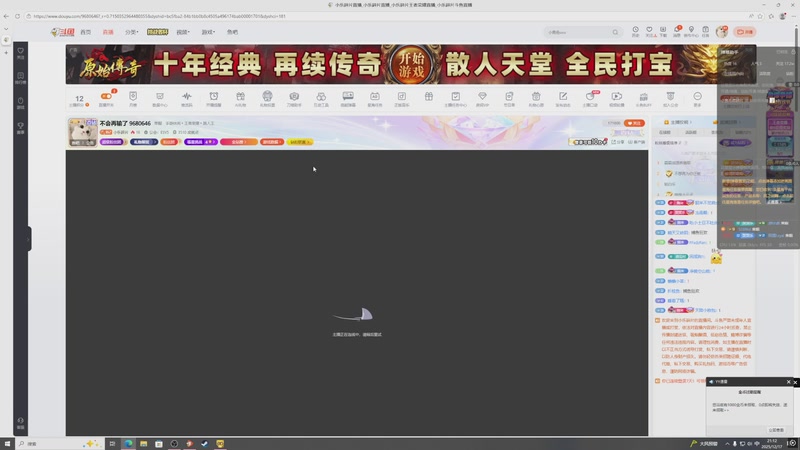Open the Windows Start menu
Viewport: 800px width, 450px height.
(7, 444)
